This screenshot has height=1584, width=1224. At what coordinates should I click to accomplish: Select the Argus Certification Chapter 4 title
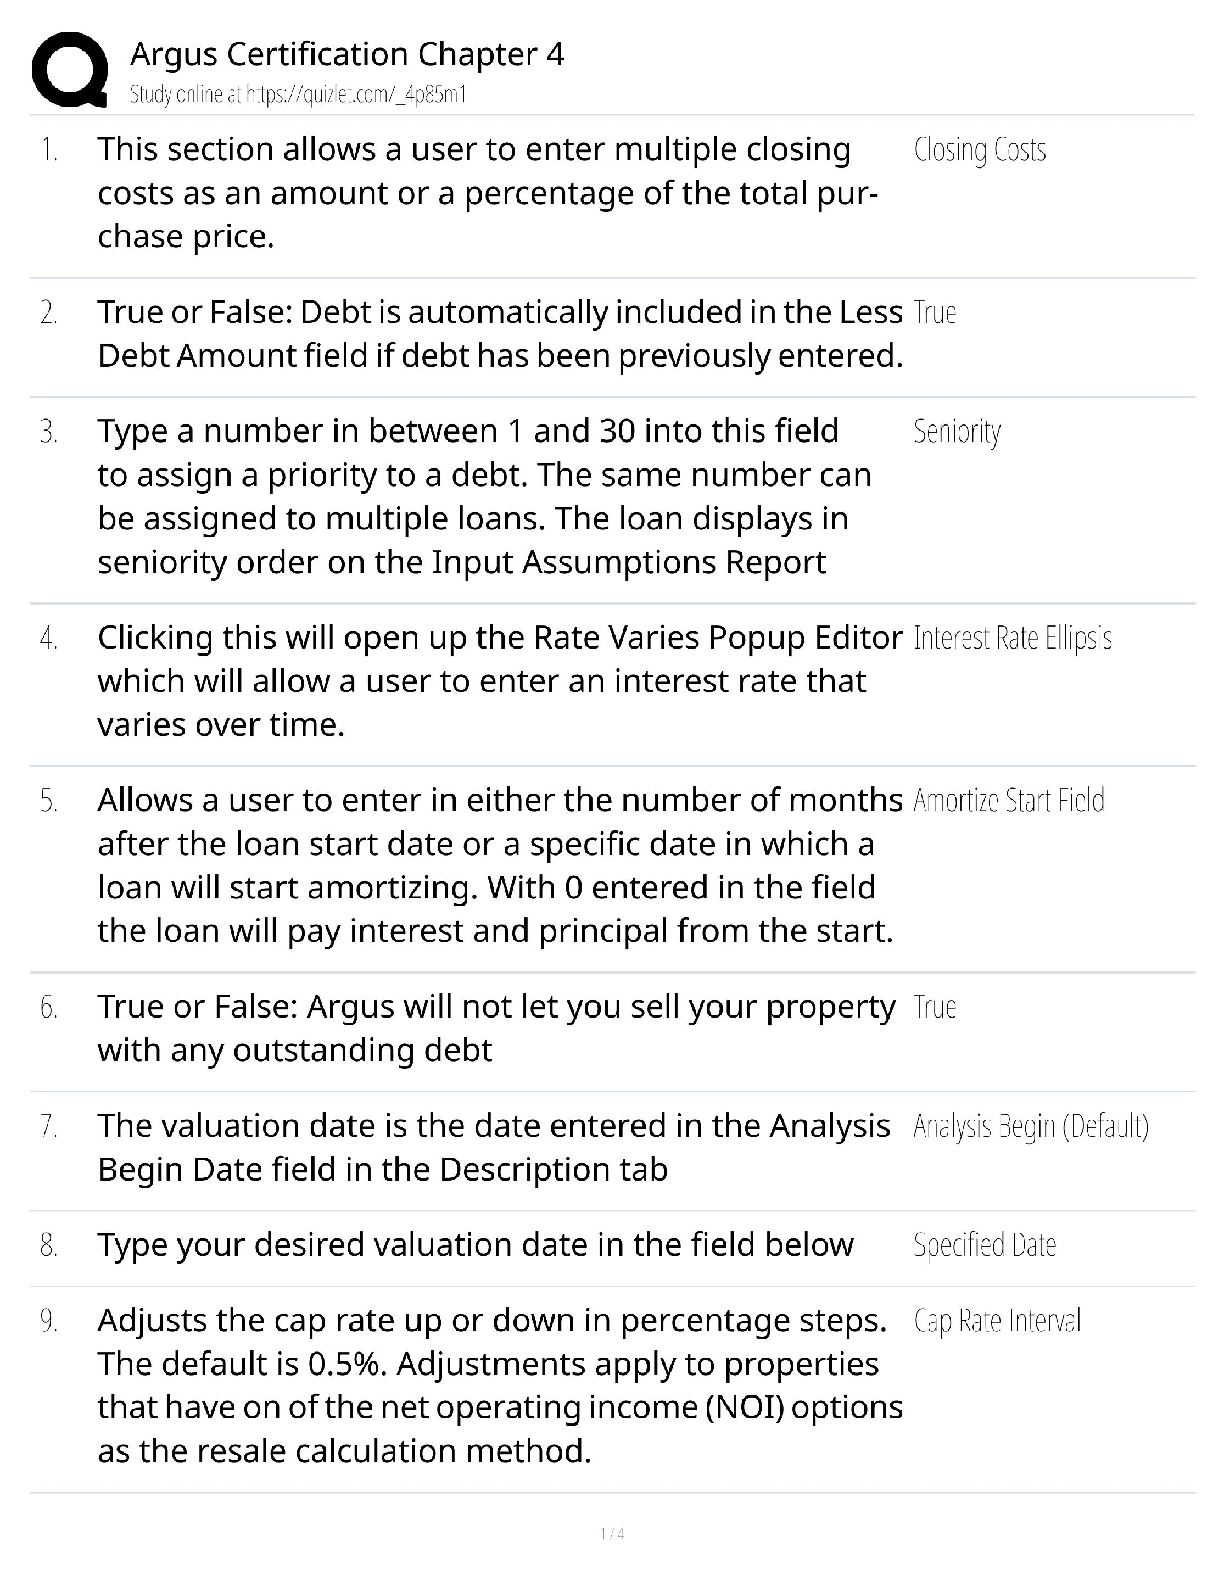pyautogui.click(x=347, y=54)
